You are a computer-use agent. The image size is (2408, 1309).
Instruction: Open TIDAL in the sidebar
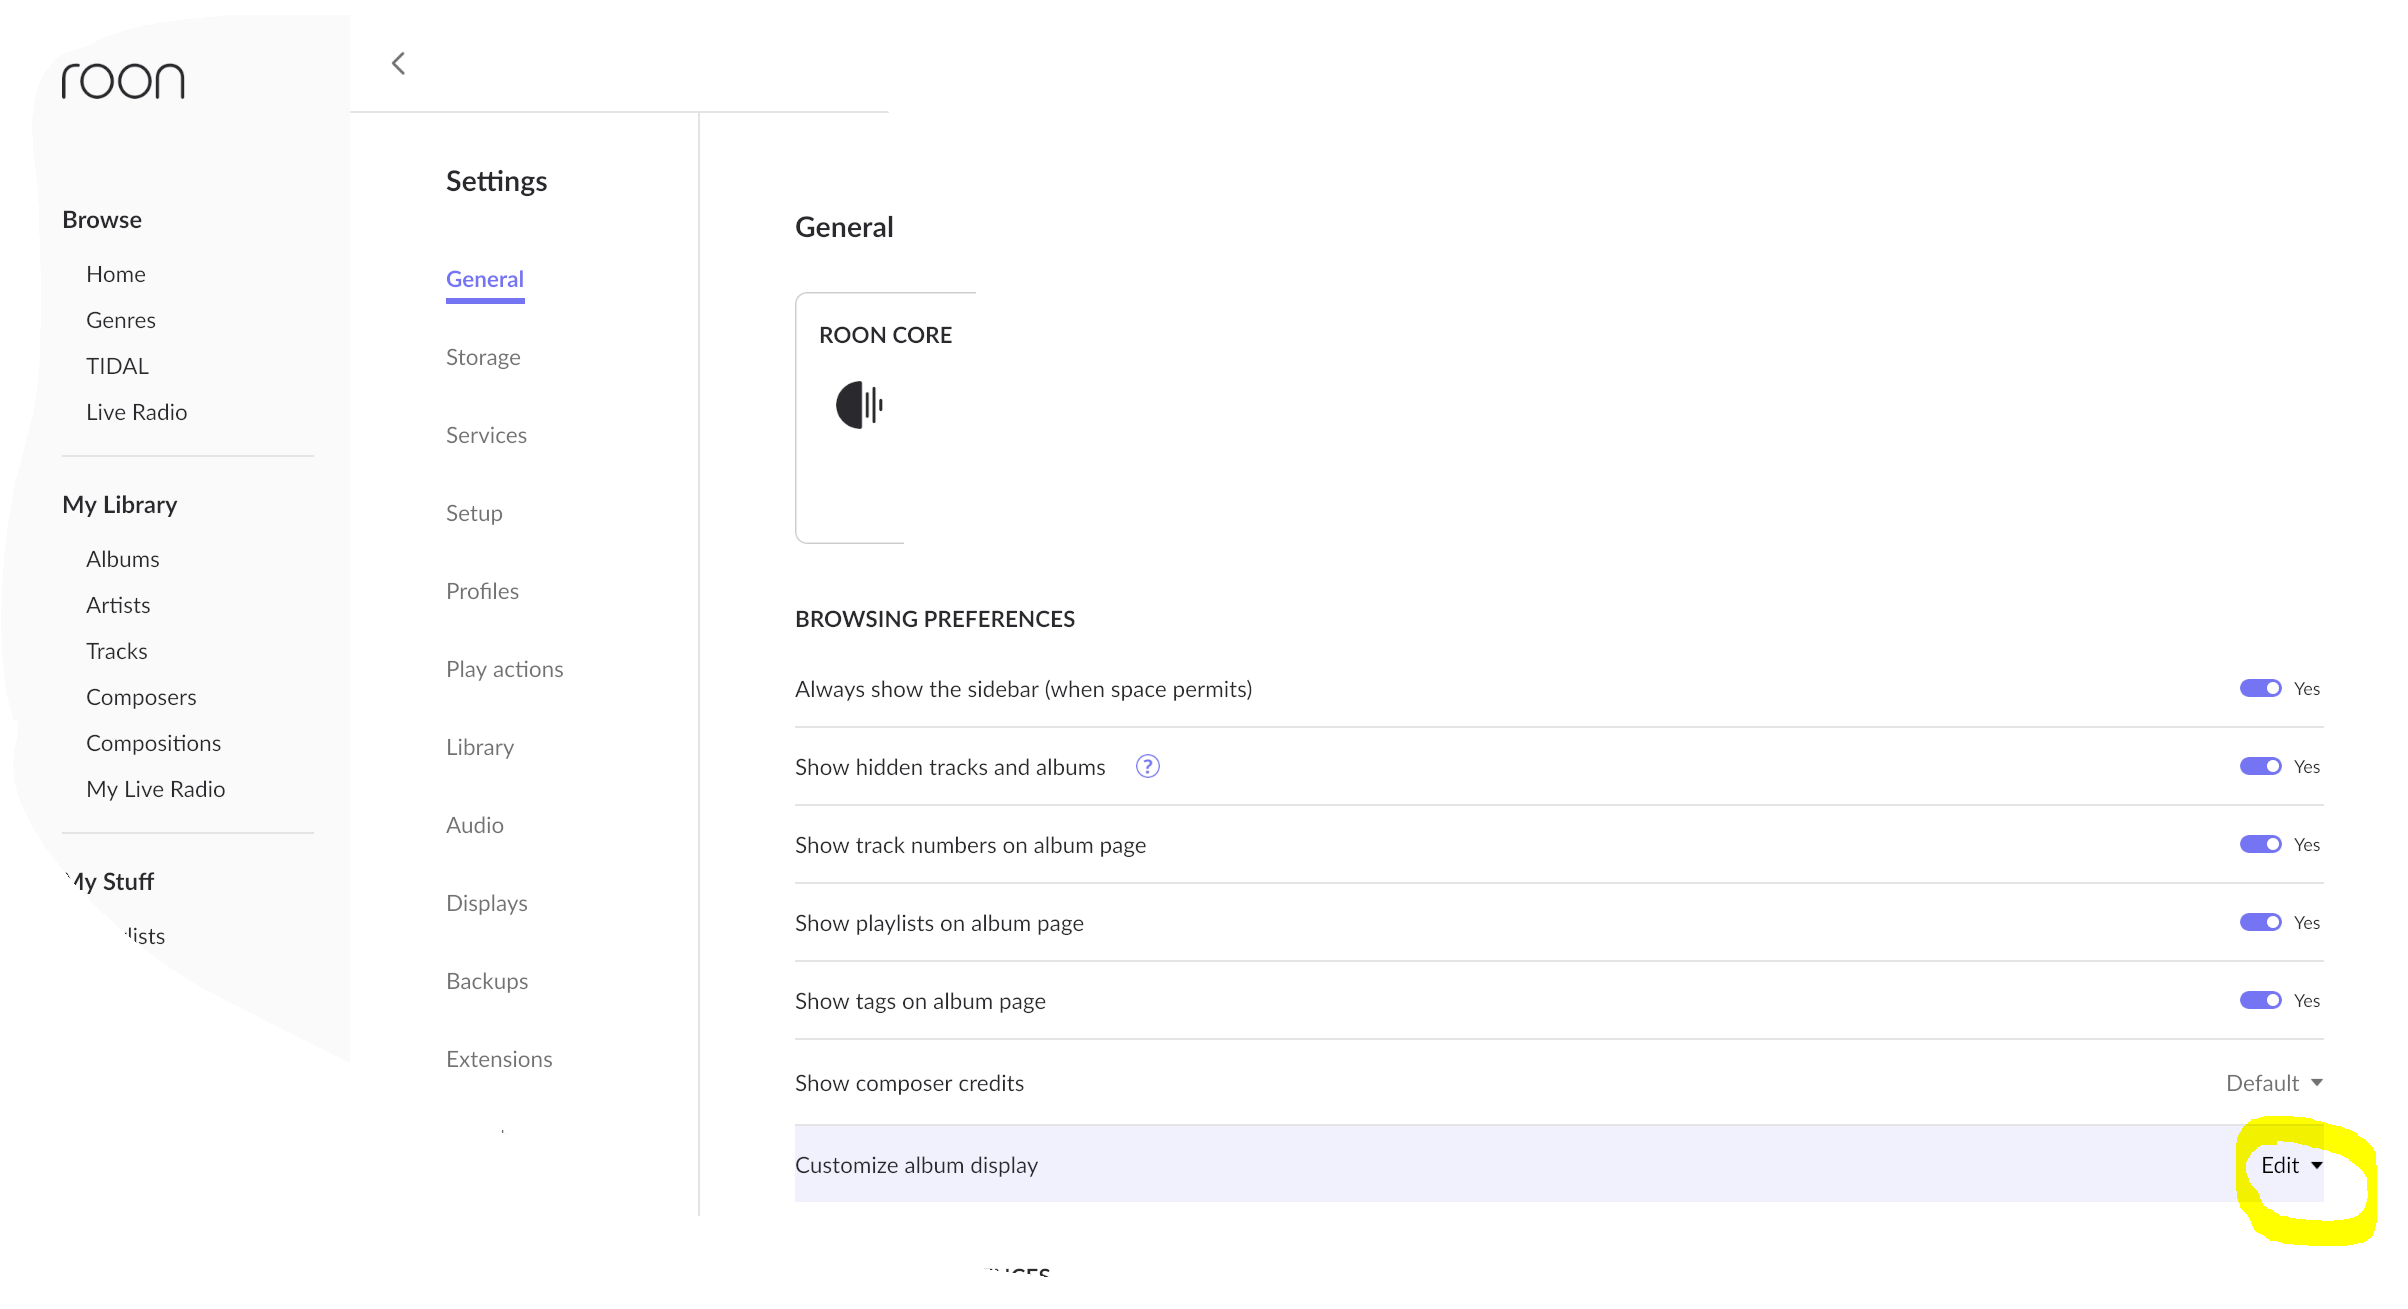[x=117, y=367]
